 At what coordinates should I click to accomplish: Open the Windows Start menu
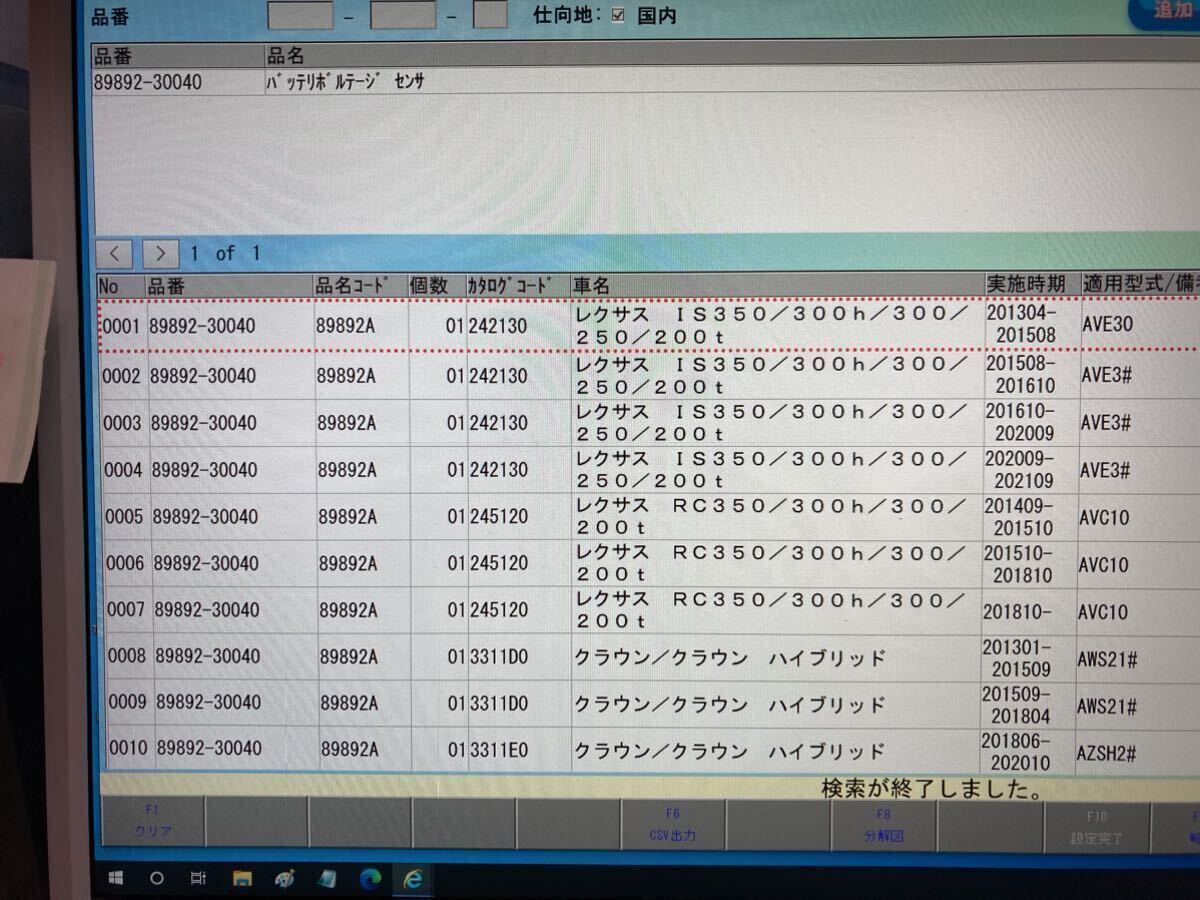115,877
